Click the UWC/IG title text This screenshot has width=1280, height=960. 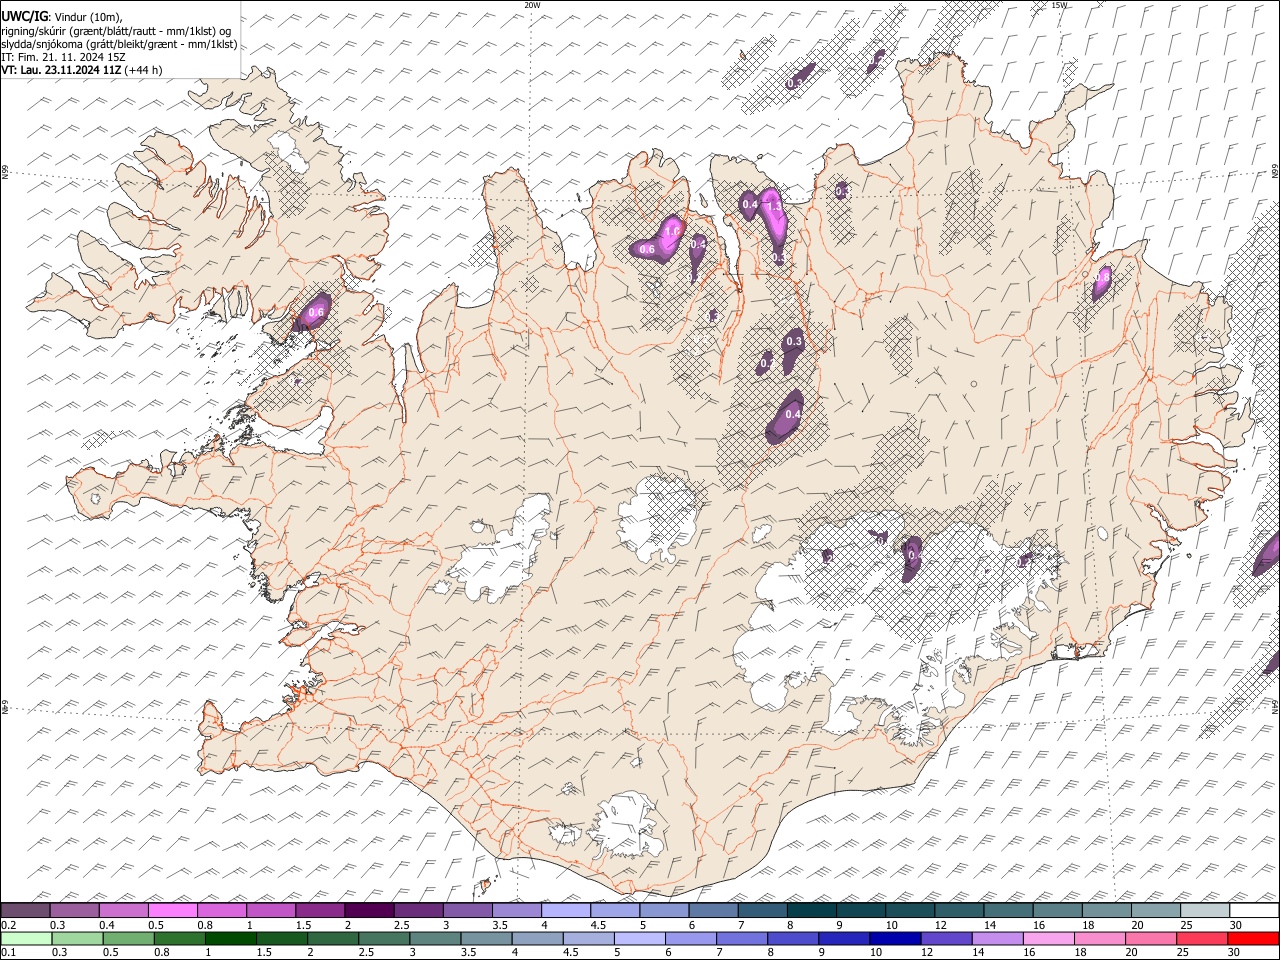[24, 16]
